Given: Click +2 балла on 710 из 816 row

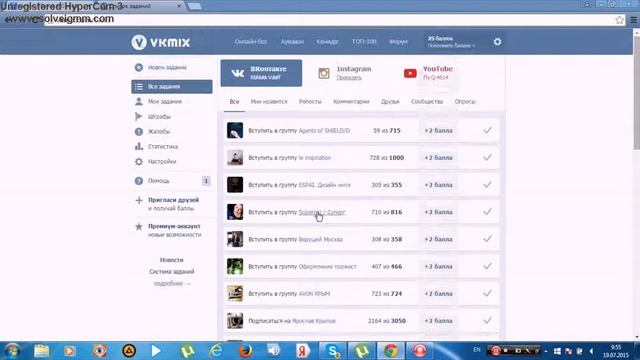Looking at the screenshot, I should [438, 212].
